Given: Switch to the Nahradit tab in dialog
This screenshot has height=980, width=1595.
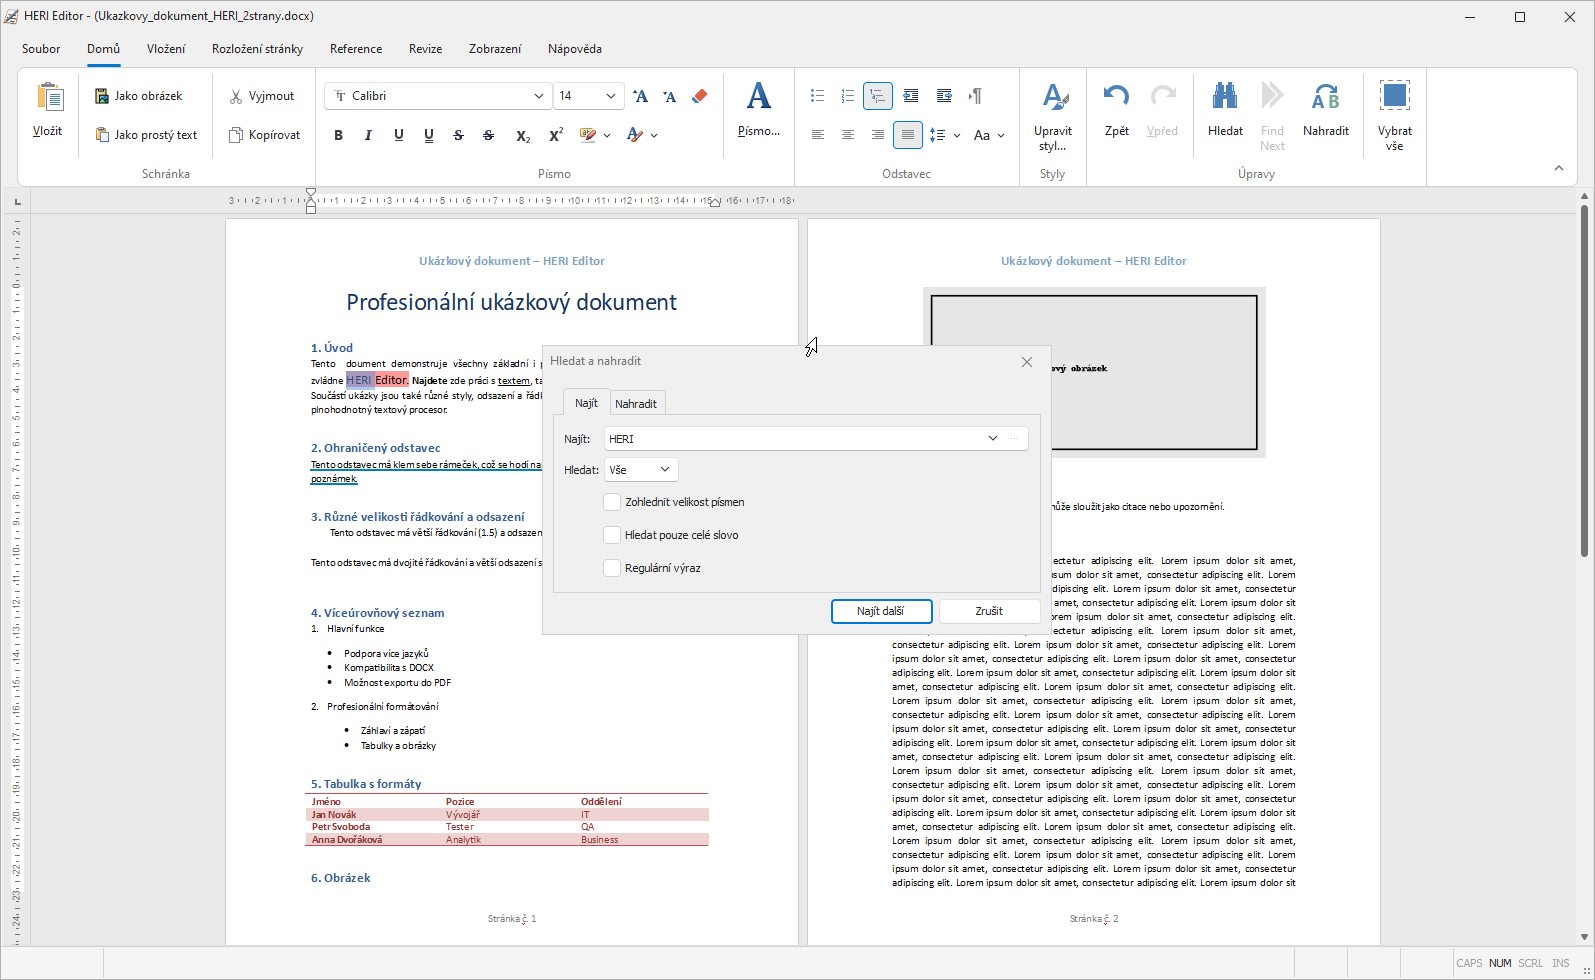Looking at the screenshot, I should 635,403.
